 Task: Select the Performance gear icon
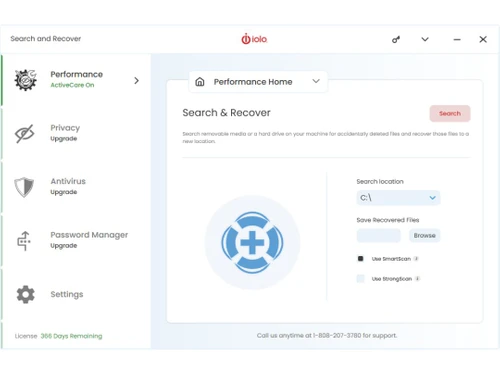25,80
